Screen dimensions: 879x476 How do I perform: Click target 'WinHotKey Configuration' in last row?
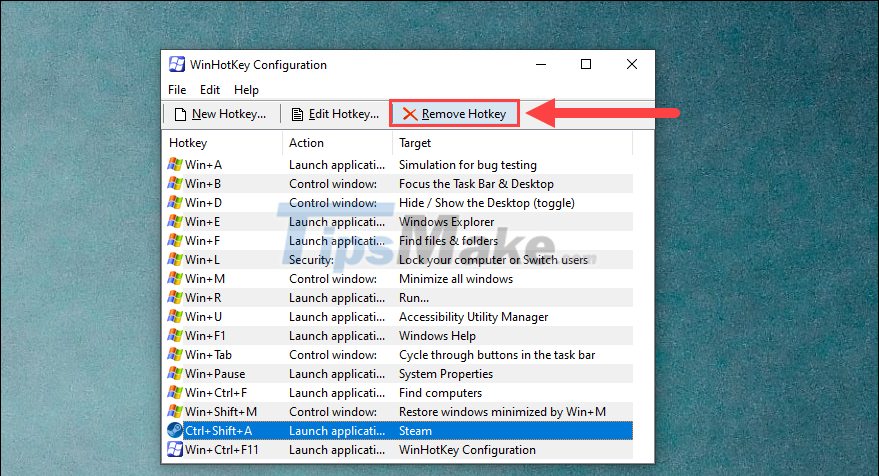pos(467,450)
